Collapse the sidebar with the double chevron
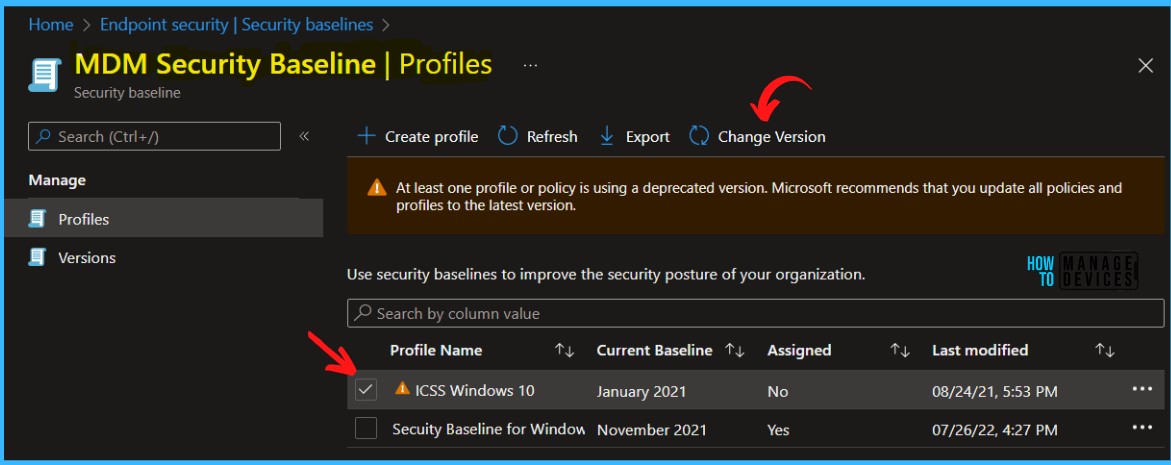 click(x=304, y=136)
